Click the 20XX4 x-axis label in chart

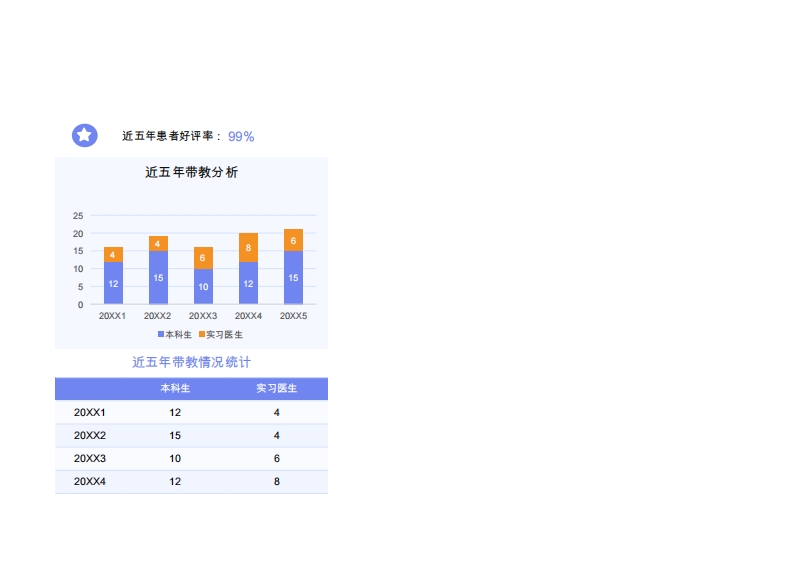(x=248, y=316)
